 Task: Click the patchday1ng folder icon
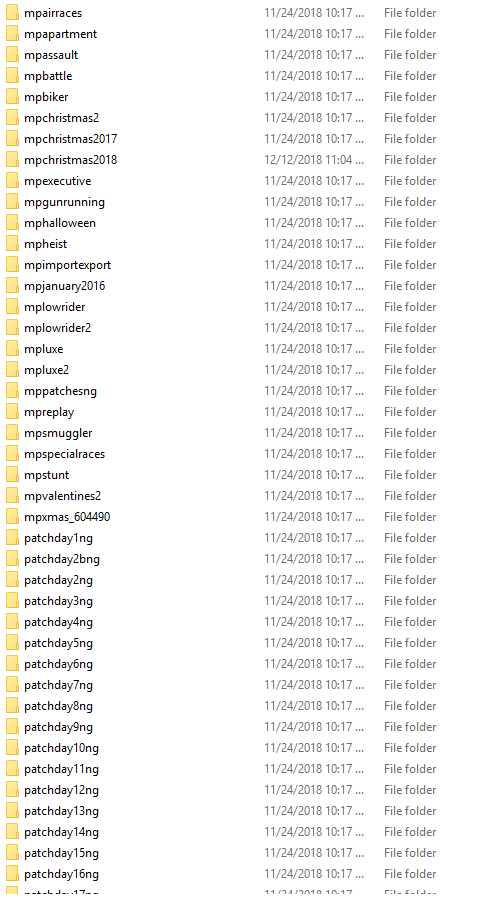coord(12,538)
